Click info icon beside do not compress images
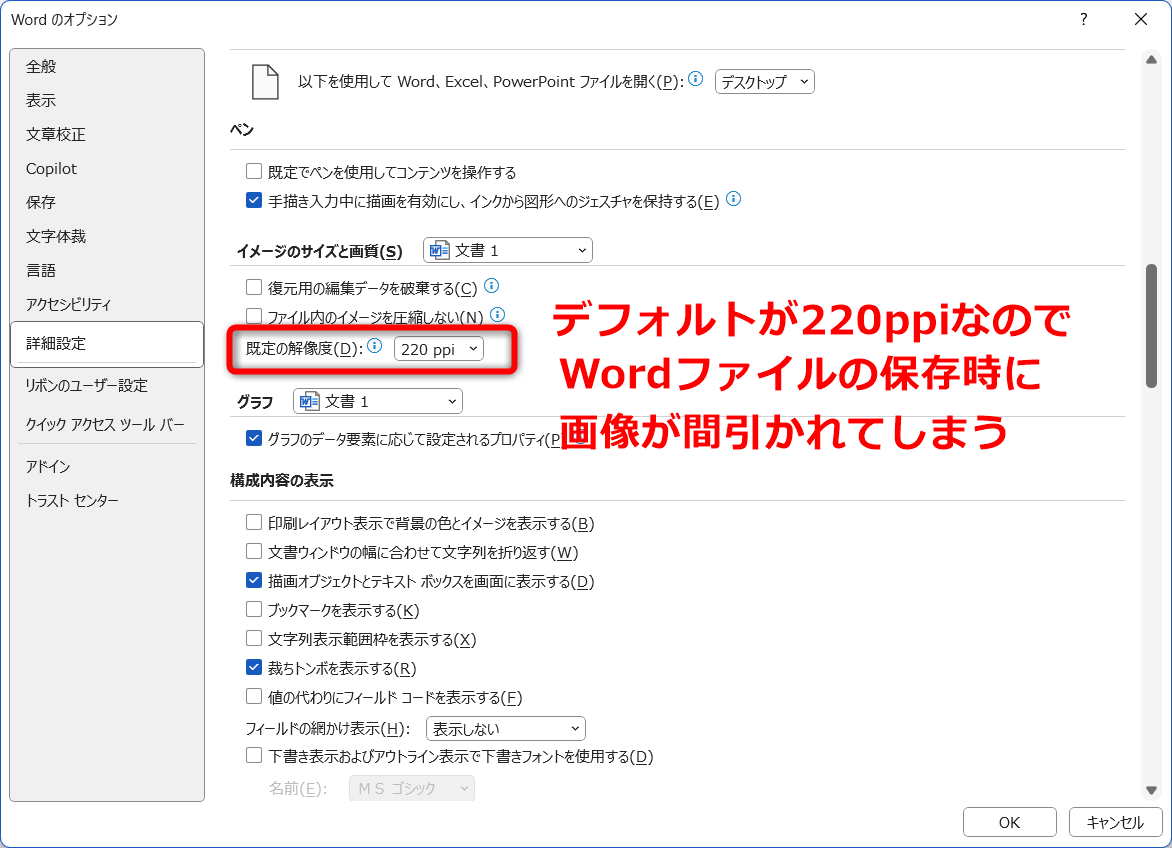The height and width of the screenshot is (848, 1172). [x=497, y=316]
